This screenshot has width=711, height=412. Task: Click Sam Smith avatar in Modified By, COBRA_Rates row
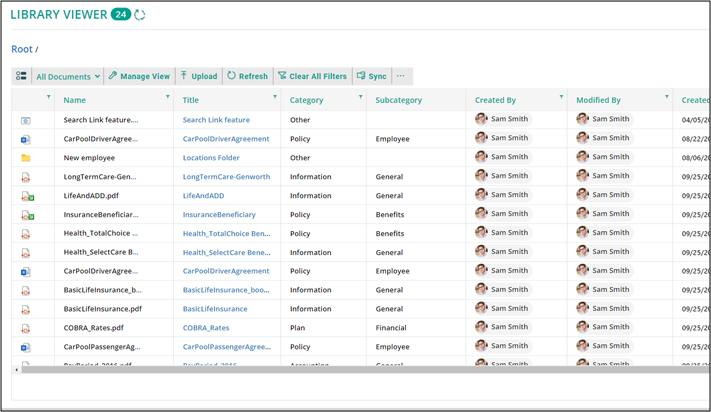583,327
